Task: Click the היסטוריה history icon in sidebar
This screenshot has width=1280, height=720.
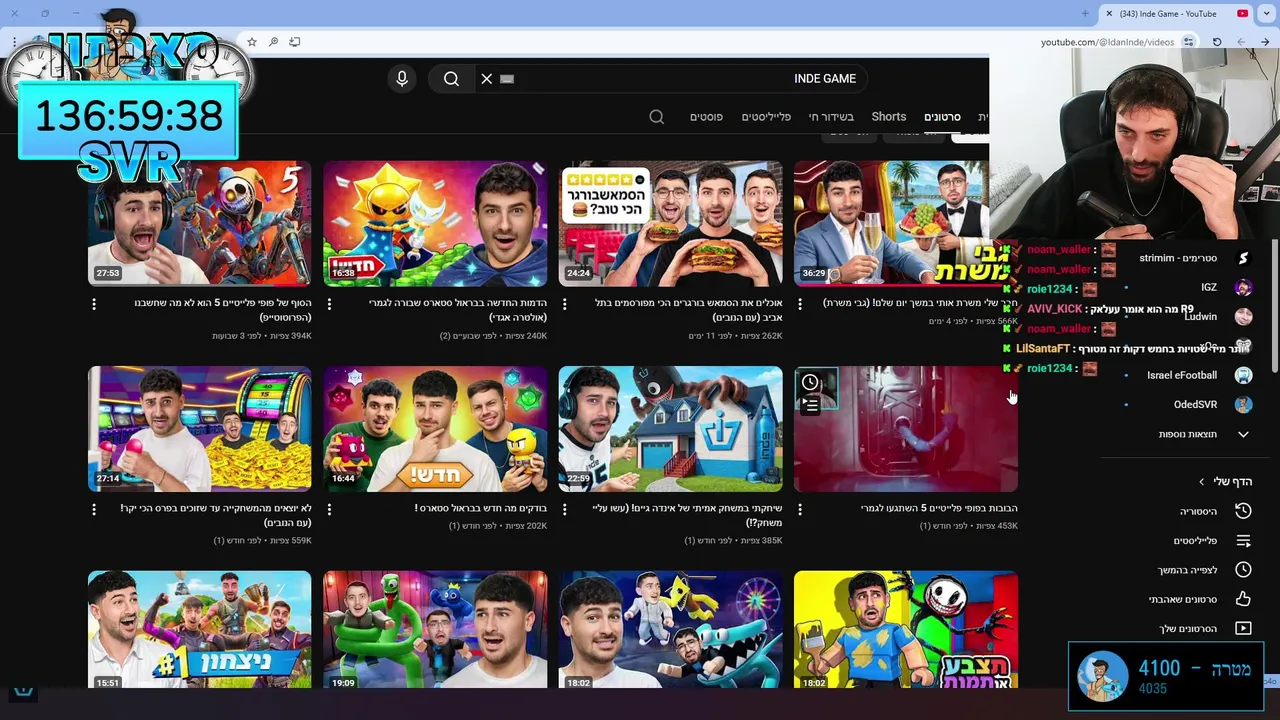Action: tap(1243, 511)
